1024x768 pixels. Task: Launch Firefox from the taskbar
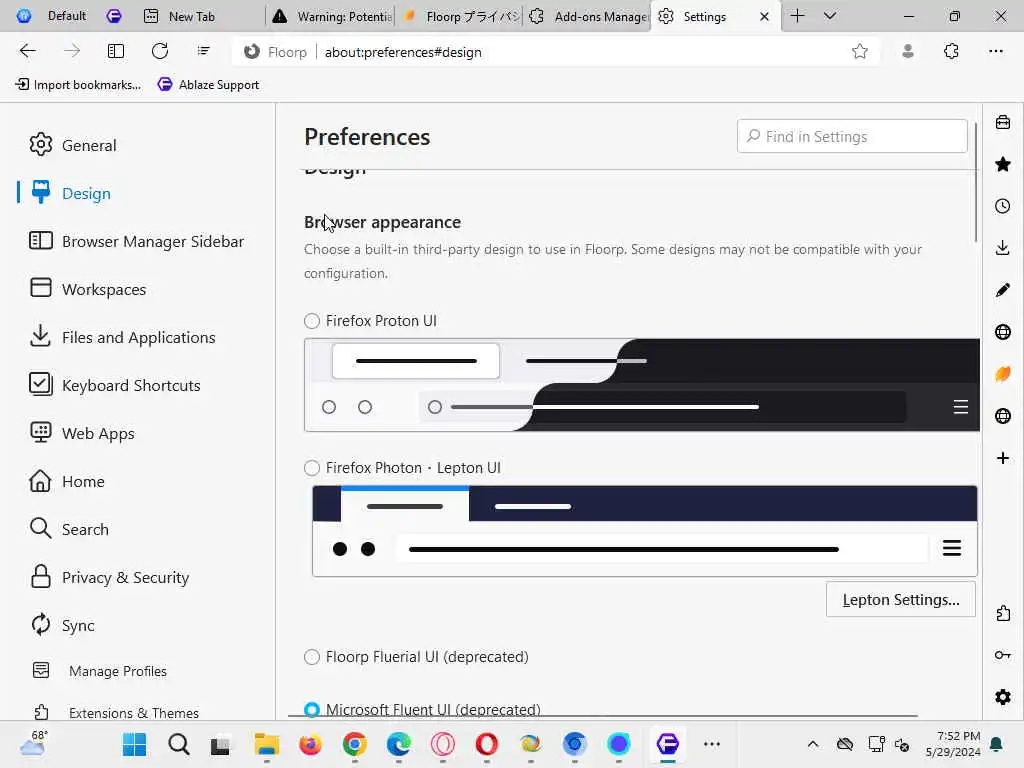click(x=310, y=744)
